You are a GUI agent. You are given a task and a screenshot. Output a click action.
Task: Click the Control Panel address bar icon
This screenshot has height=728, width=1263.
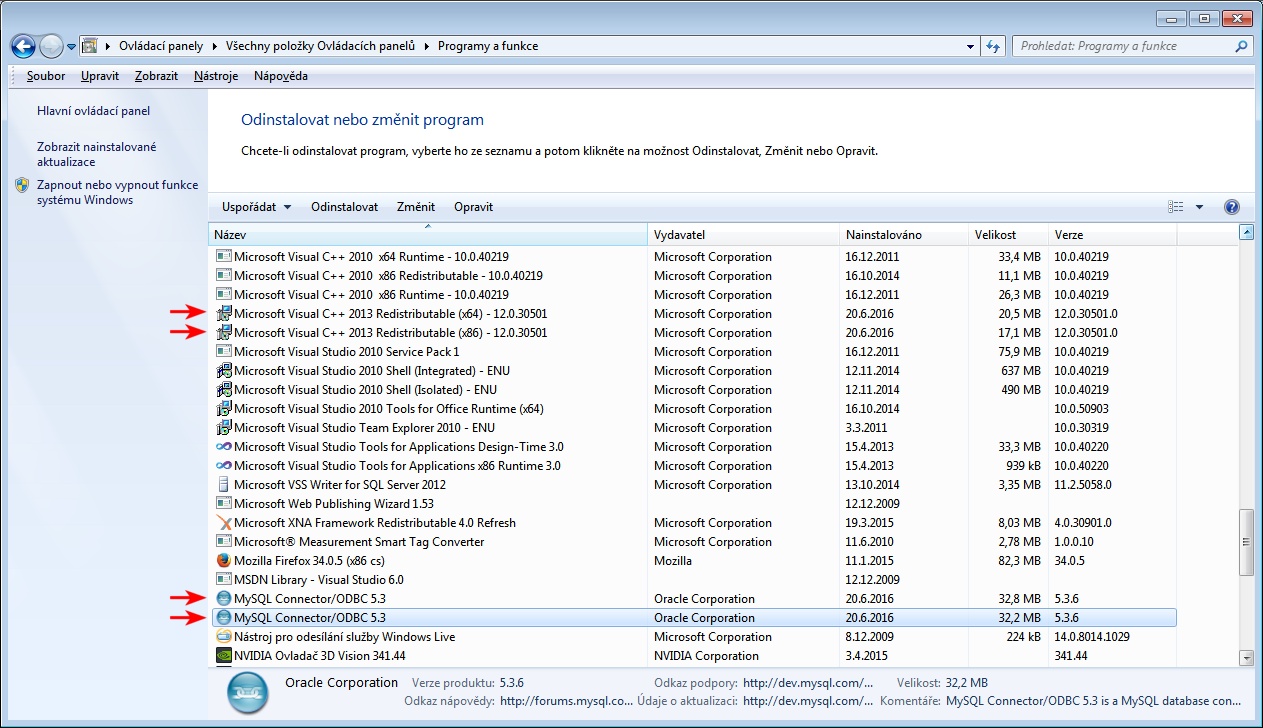tap(89, 46)
